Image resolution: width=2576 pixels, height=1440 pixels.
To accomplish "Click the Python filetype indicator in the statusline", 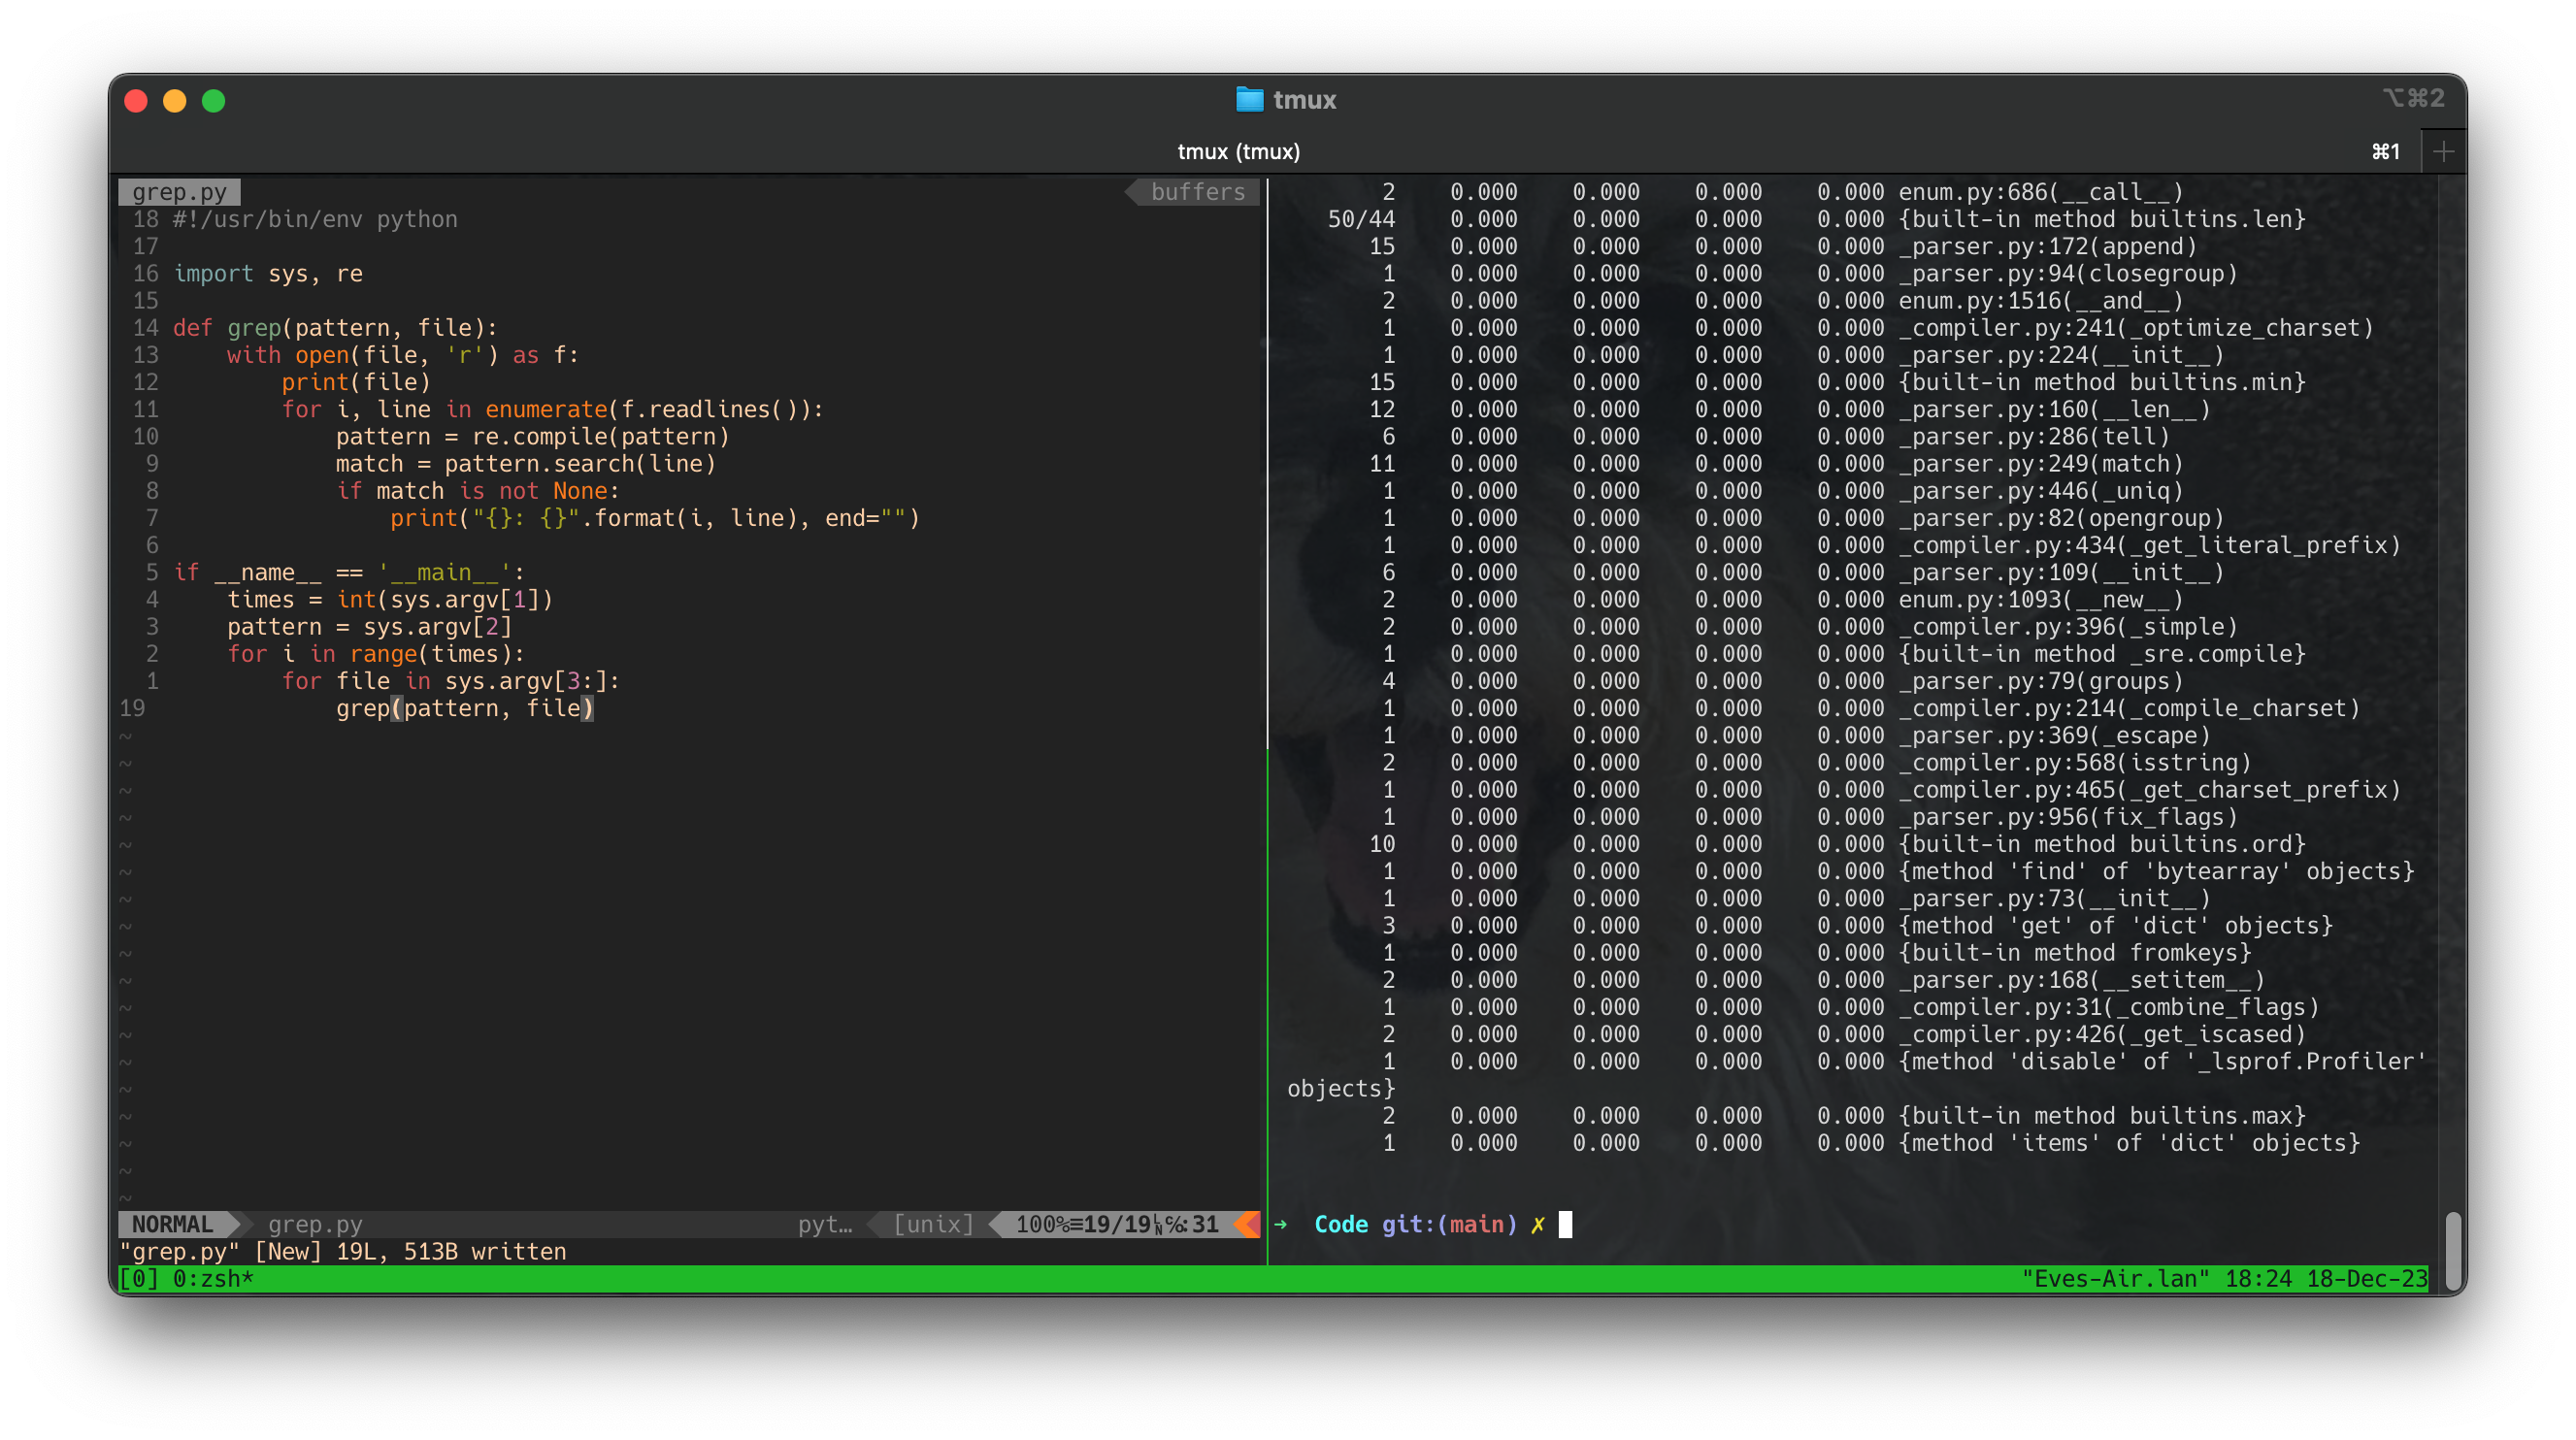I will [826, 1223].
